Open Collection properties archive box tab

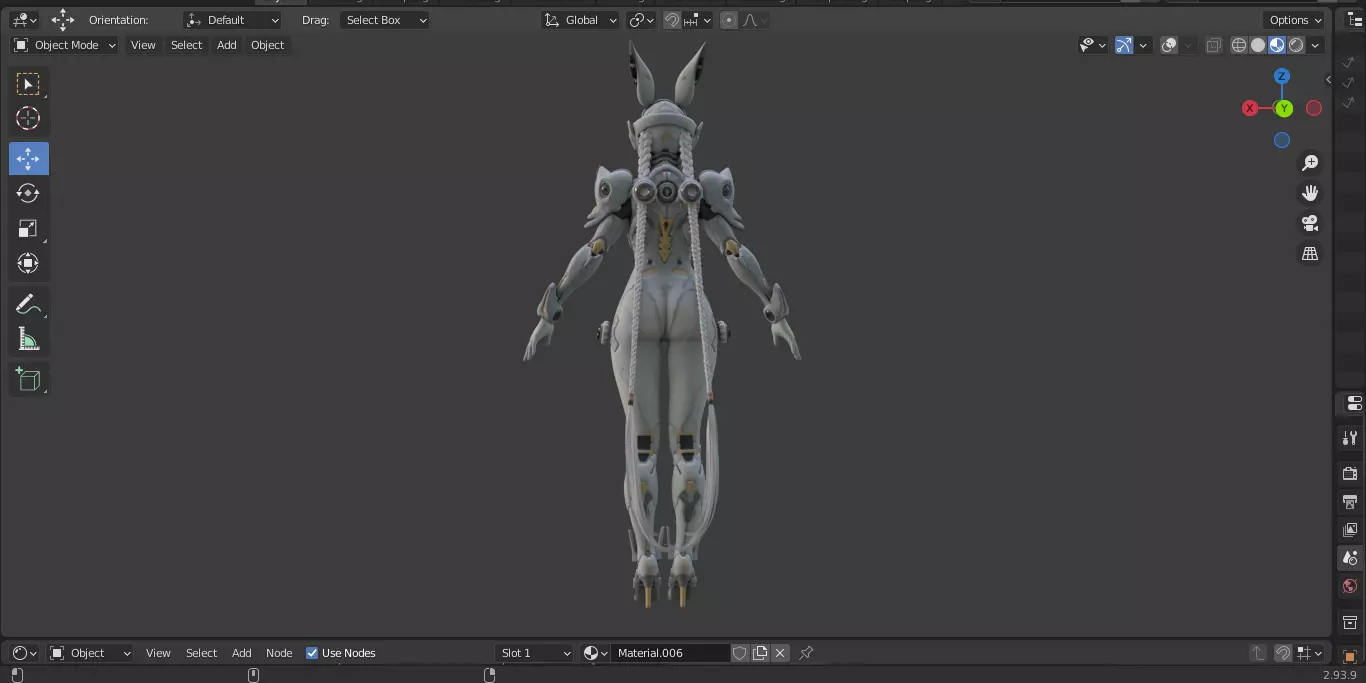point(1350,622)
